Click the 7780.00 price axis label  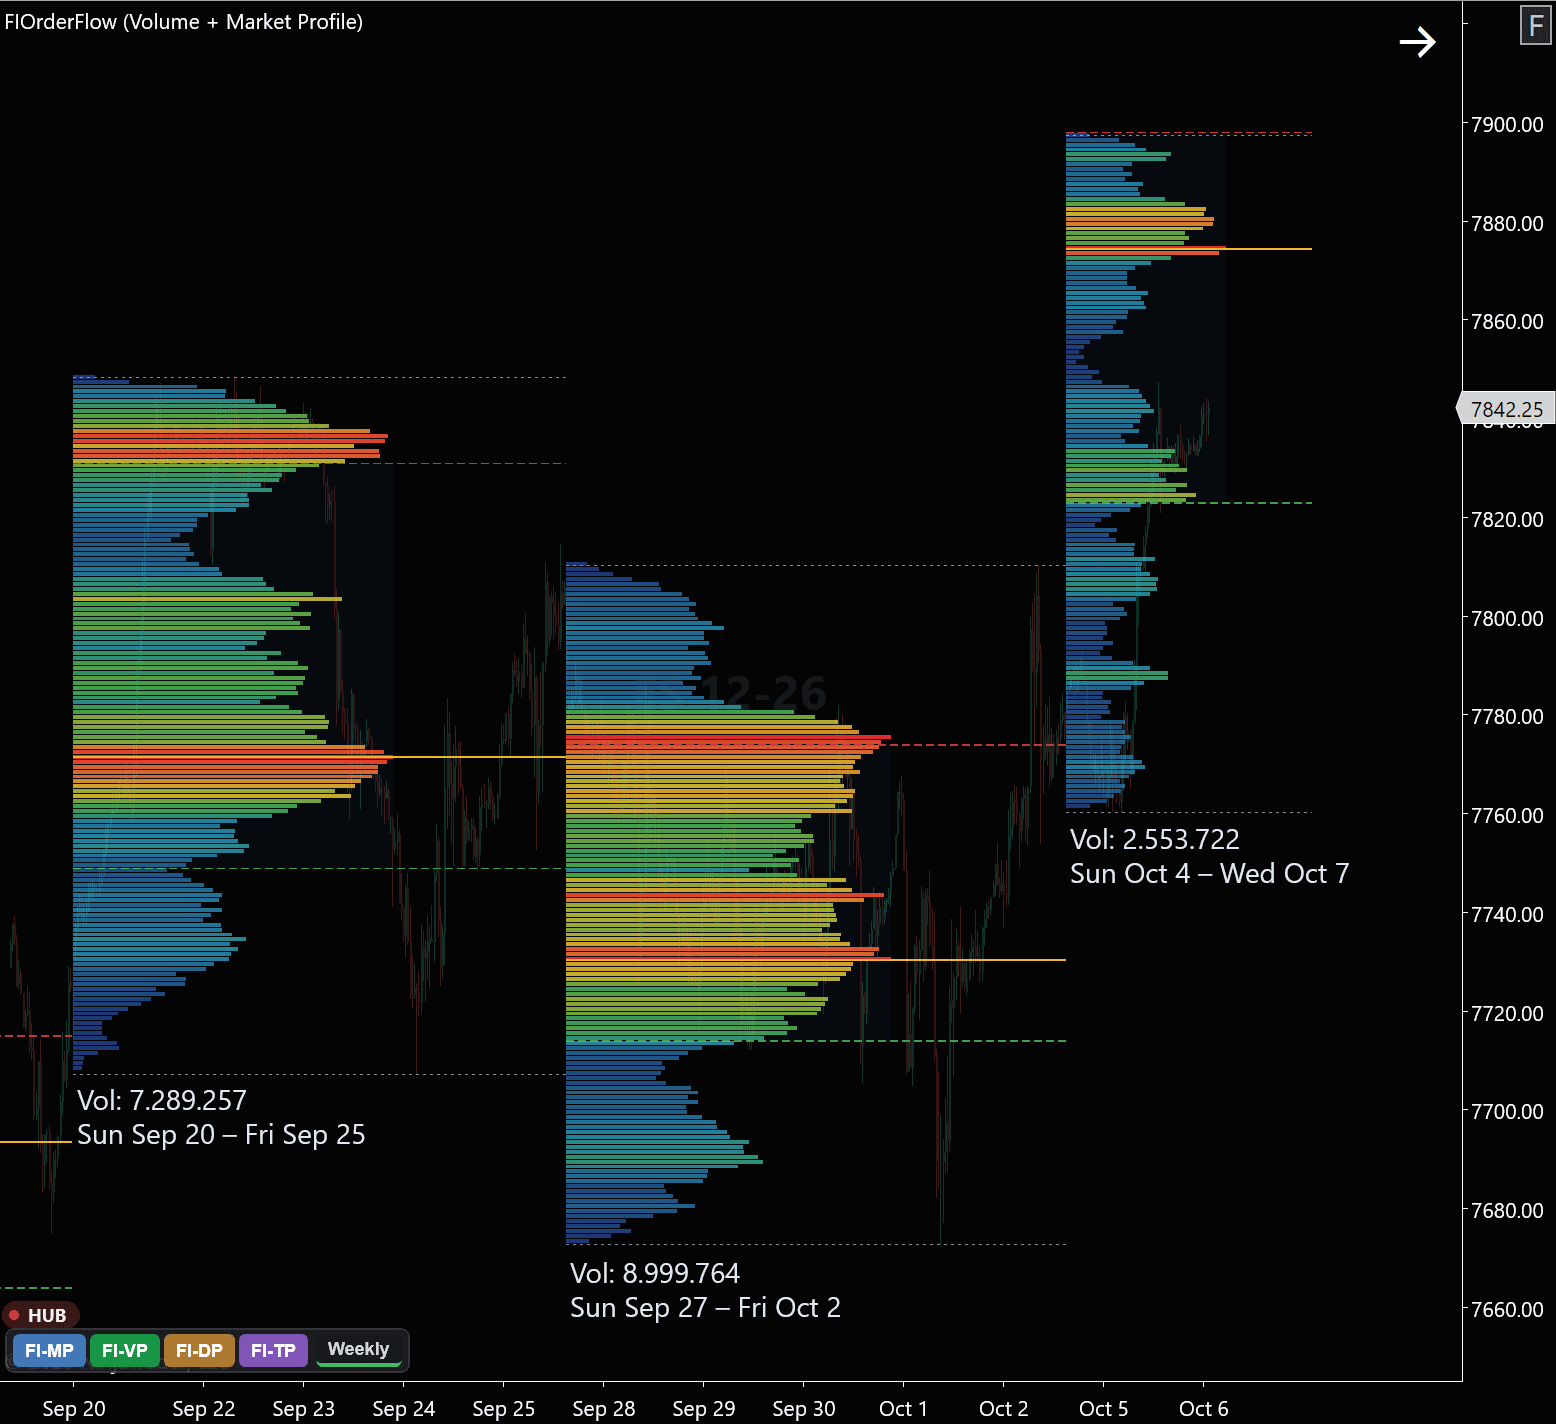point(1507,716)
